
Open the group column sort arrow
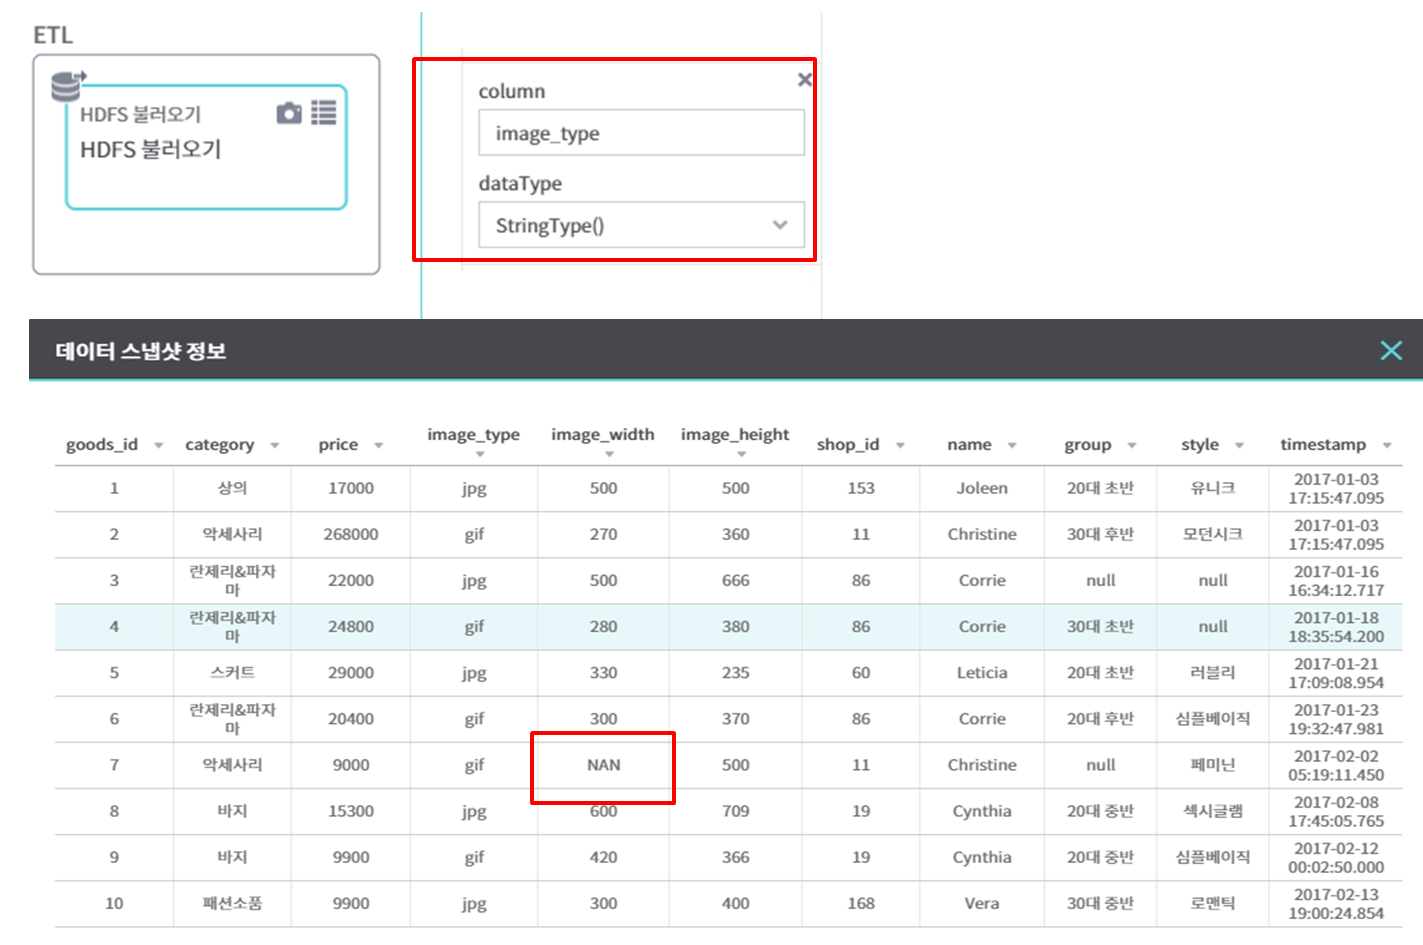point(1132,446)
